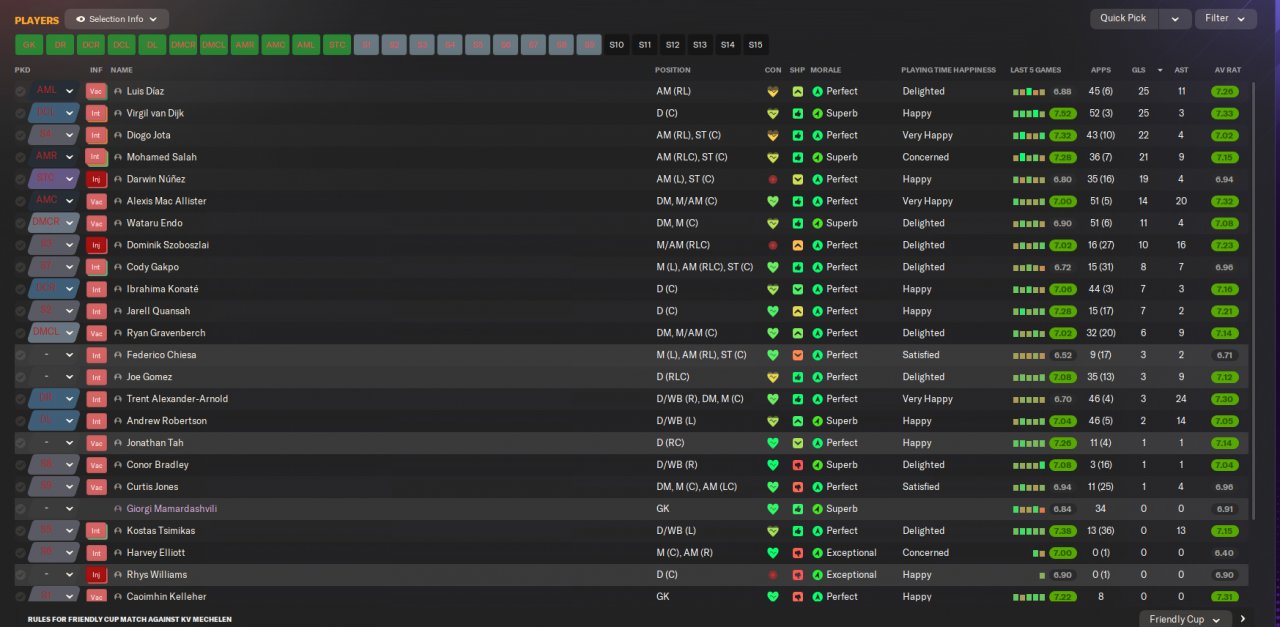1280x627 pixels.
Task: Click the sharpness icon for Federico Chiesa
Action: click(x=798, y=355)
